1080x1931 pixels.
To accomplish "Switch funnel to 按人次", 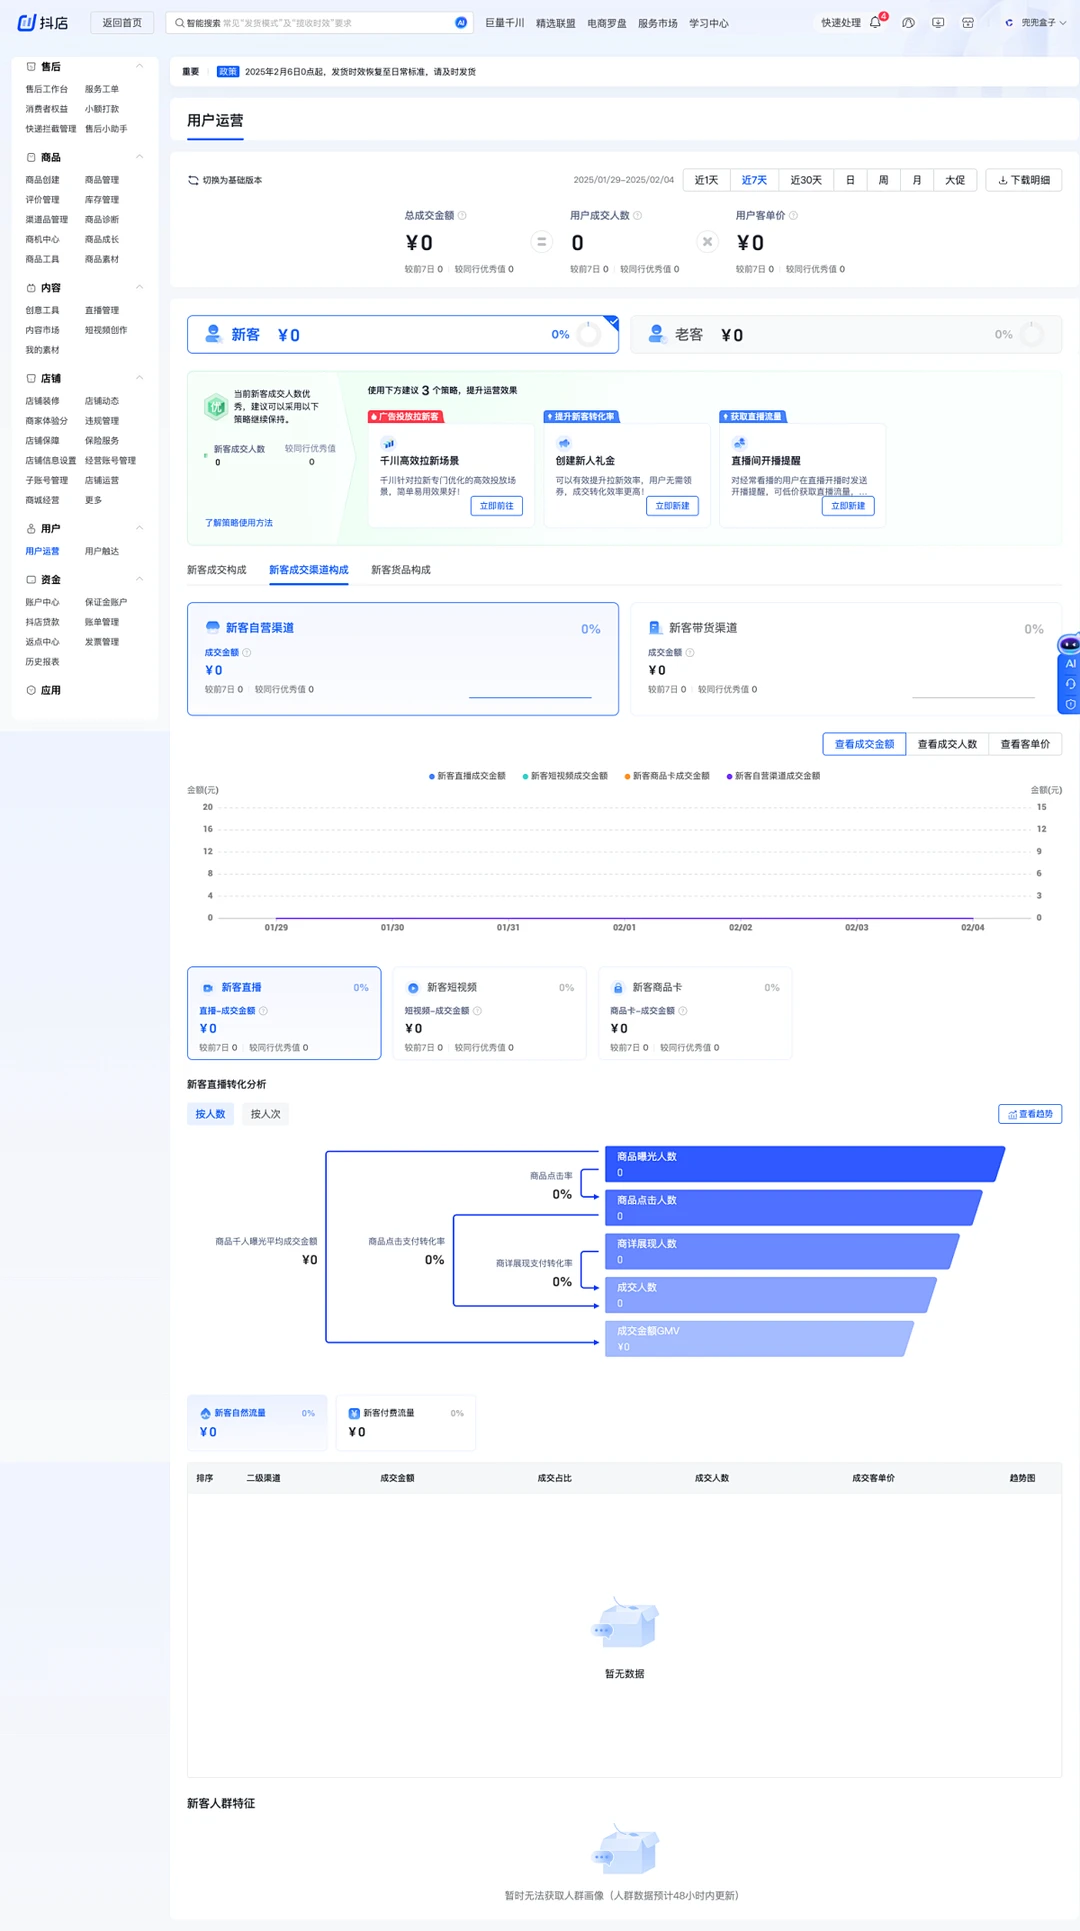I will [x=265, y=1114].
